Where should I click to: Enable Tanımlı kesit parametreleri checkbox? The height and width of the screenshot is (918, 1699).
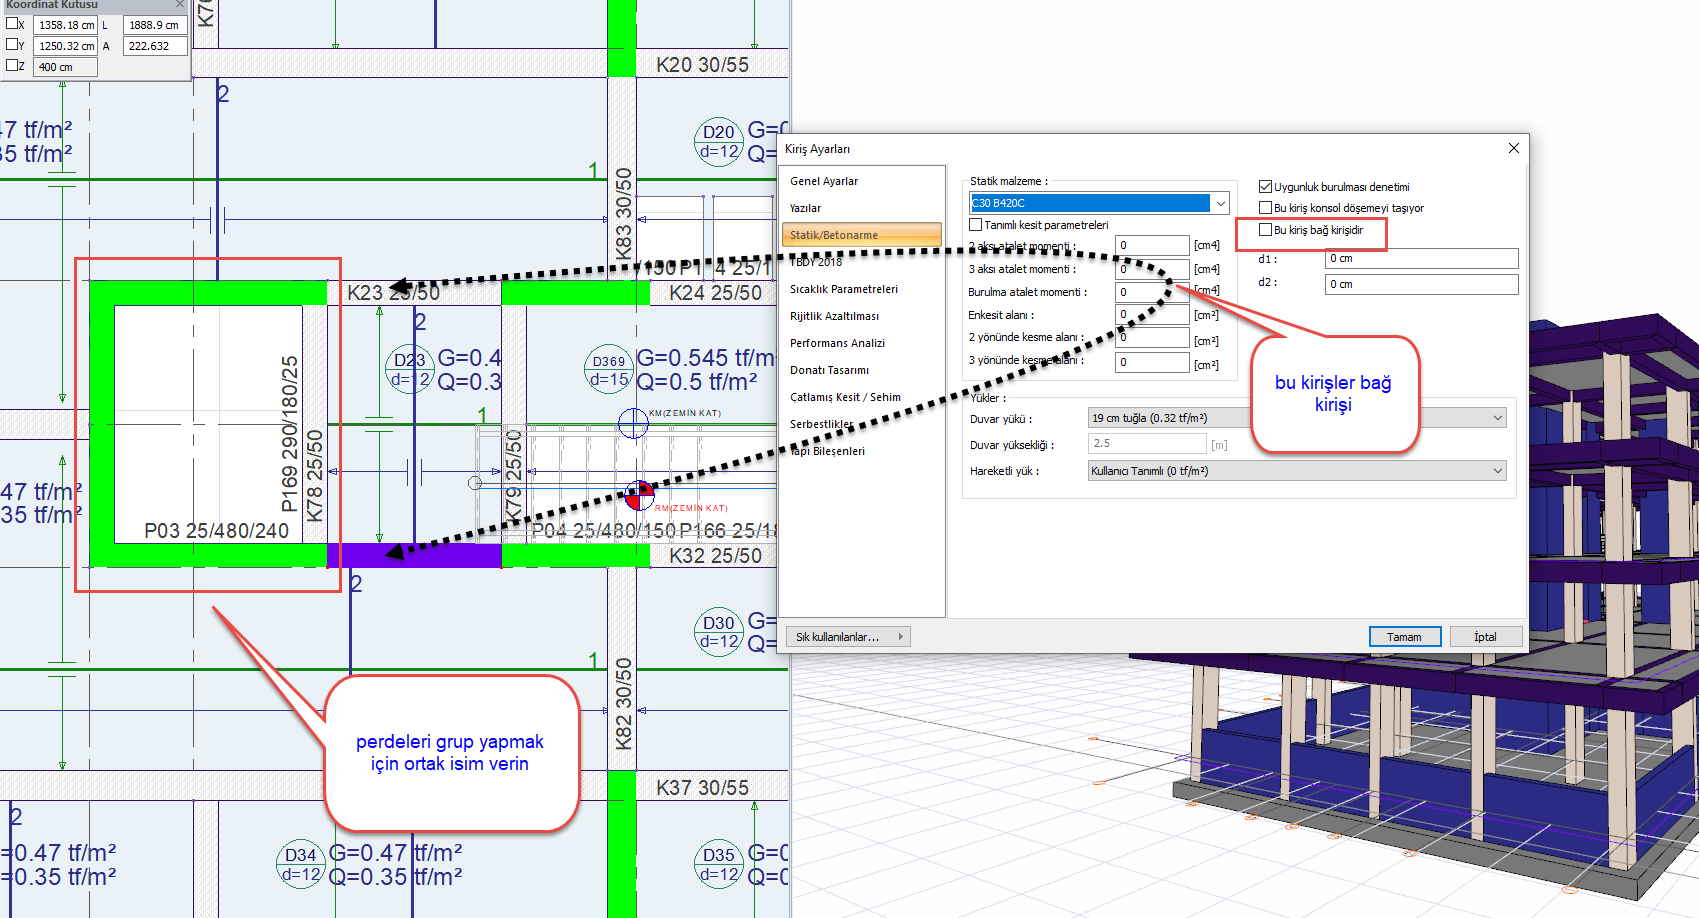tap(976, 225)
